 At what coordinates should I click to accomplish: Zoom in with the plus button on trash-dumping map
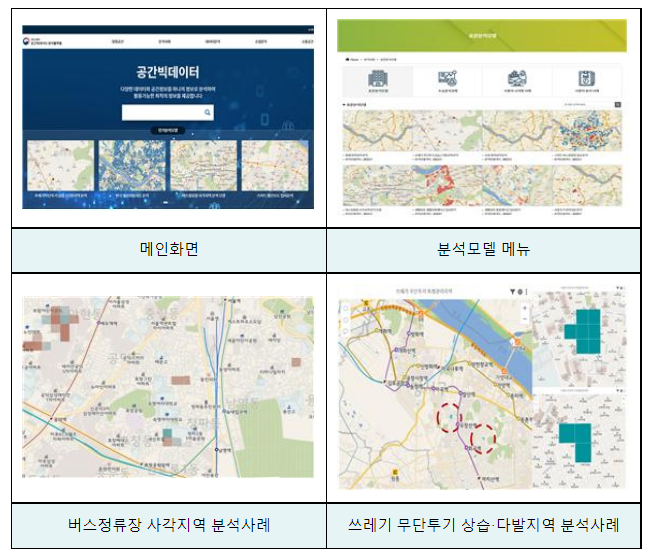[525, 308]
